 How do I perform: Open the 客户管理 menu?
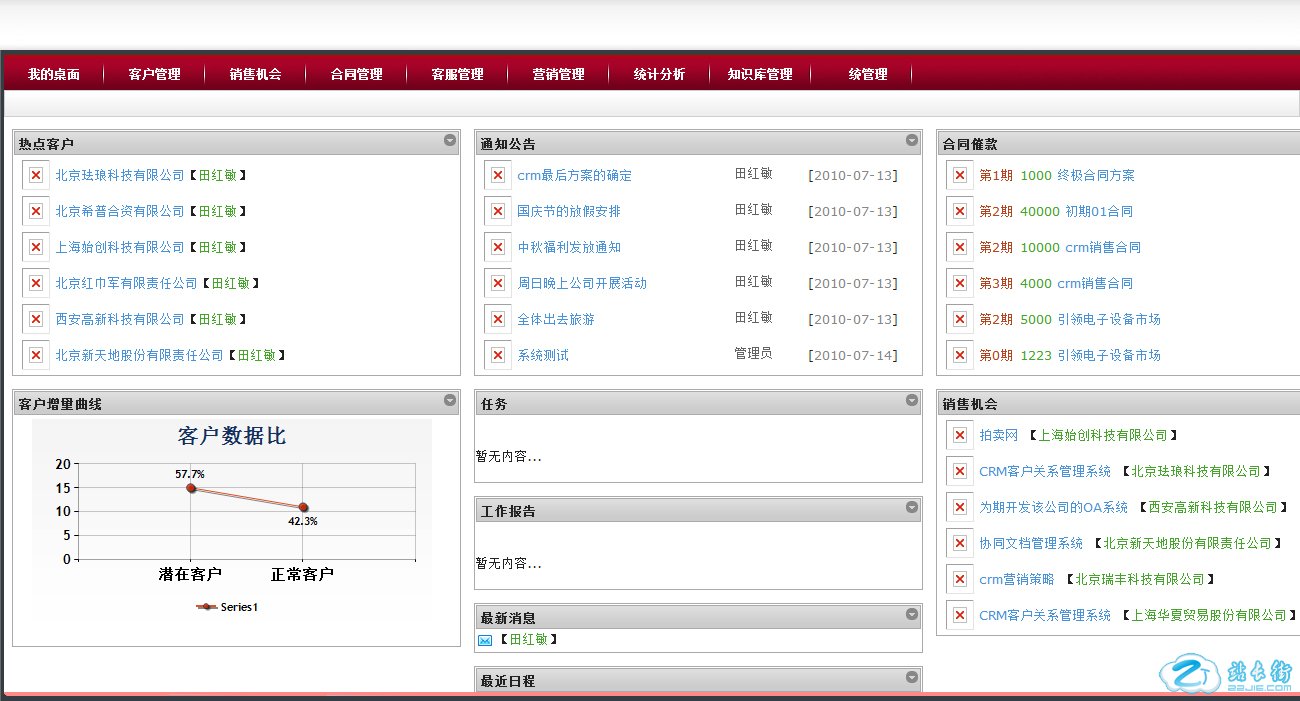[x=155, y=74]
